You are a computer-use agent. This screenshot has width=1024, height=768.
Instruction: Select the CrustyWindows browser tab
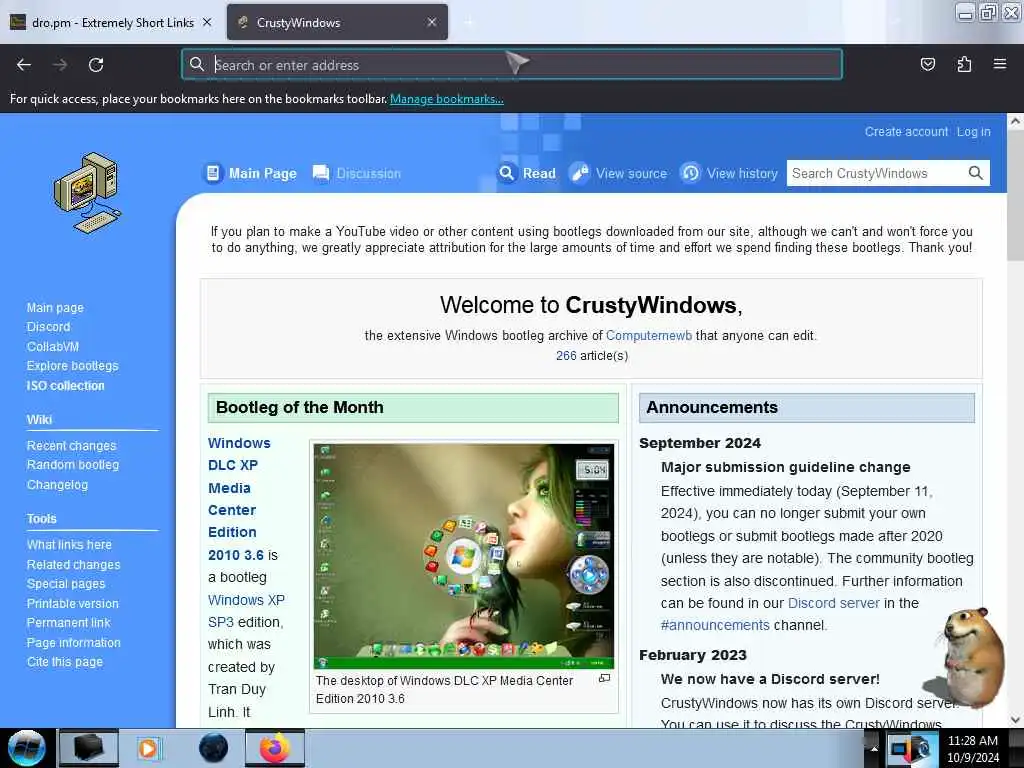pos(337,22)
